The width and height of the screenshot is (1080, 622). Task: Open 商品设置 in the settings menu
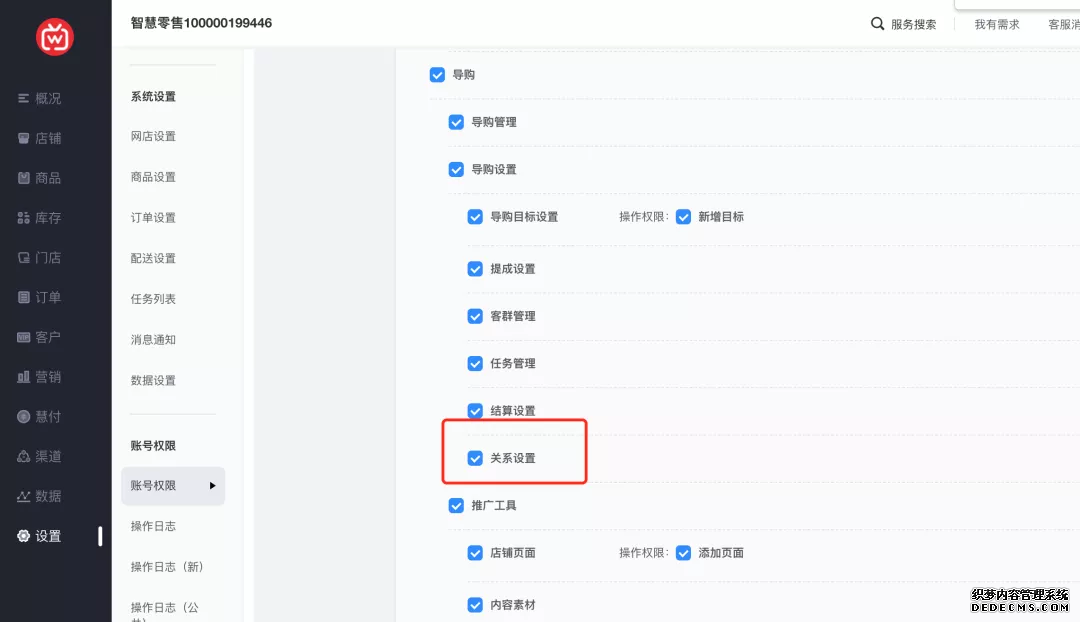[x=153, y=177]
